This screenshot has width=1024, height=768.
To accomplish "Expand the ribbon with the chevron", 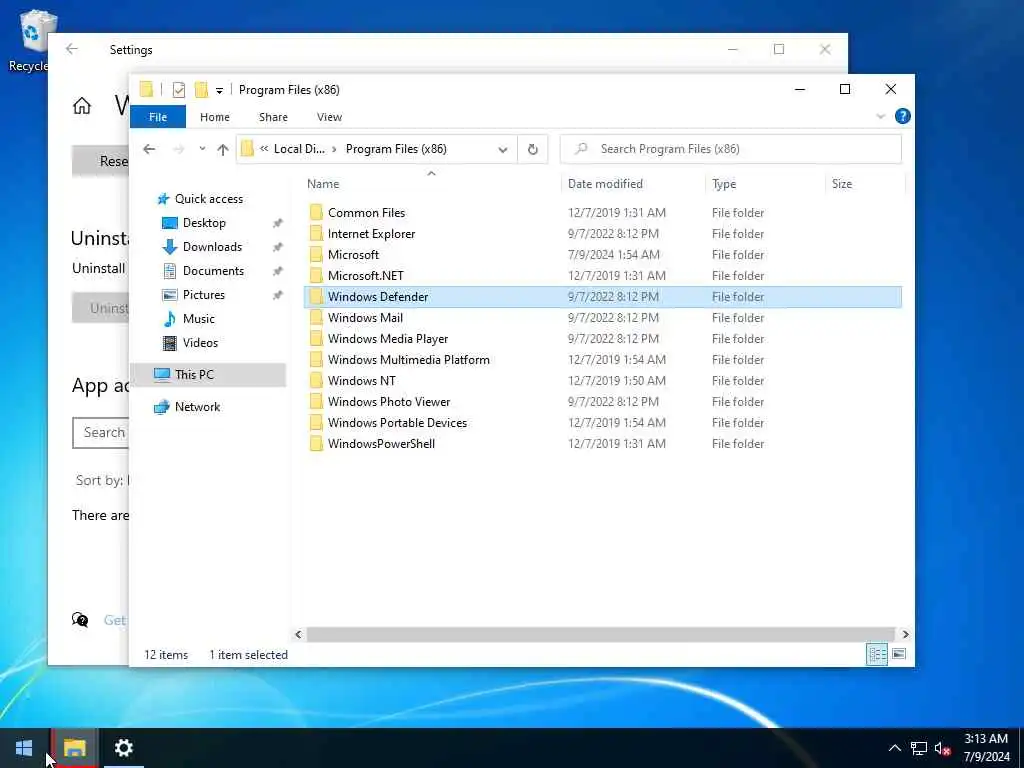I will [x=880, y=116].
